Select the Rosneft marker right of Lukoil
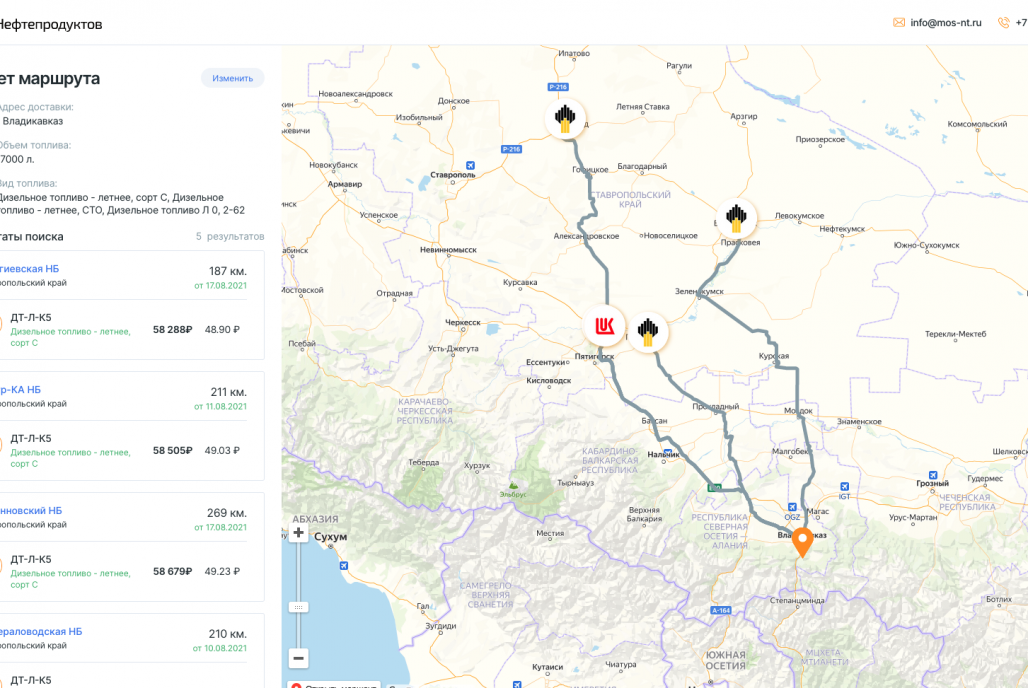The height and width of the screenshot is (688, 1028). point(648,327)
